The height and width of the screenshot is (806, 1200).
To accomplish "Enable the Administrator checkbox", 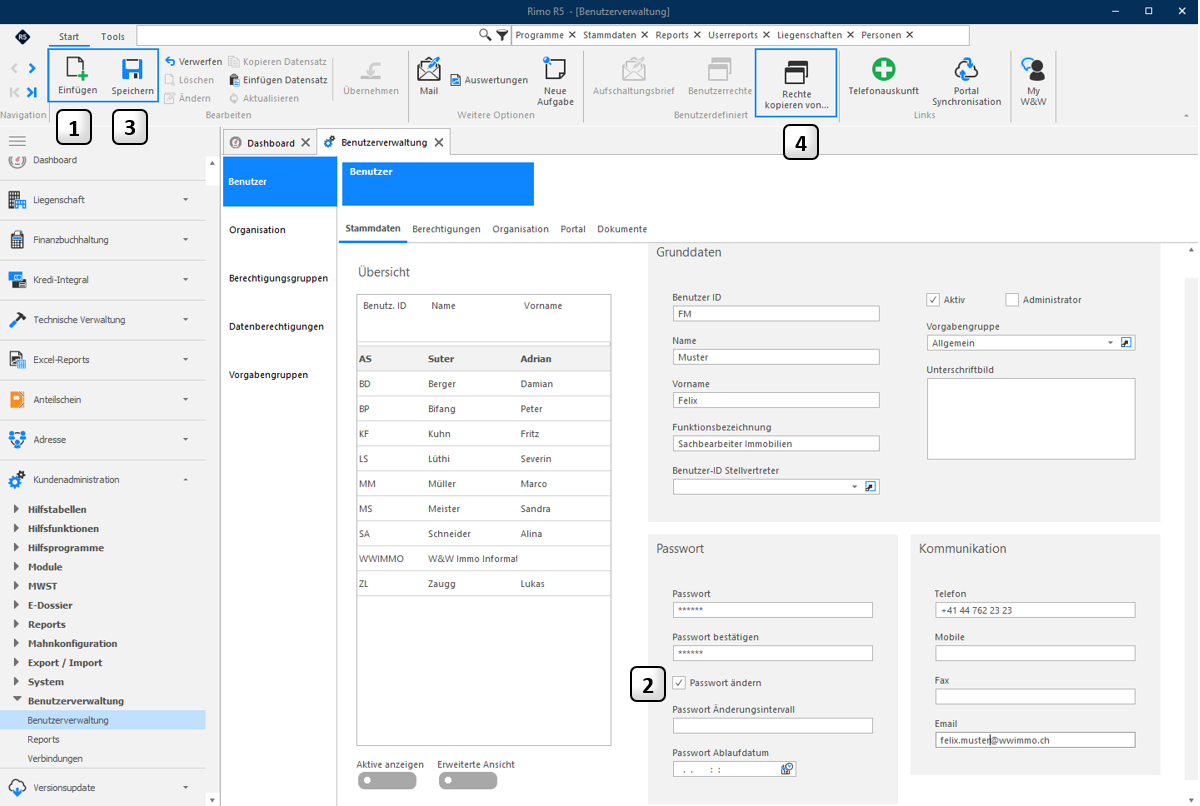I will (1012, 300).
